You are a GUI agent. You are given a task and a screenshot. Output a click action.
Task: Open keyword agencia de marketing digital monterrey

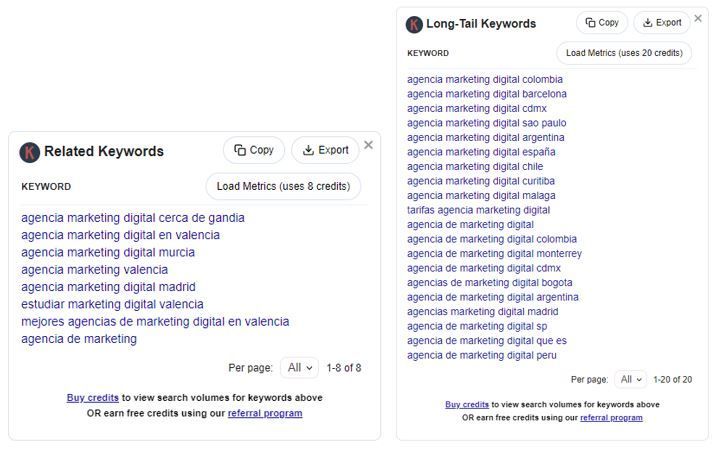pyautogui.click(x=494, y=253)
